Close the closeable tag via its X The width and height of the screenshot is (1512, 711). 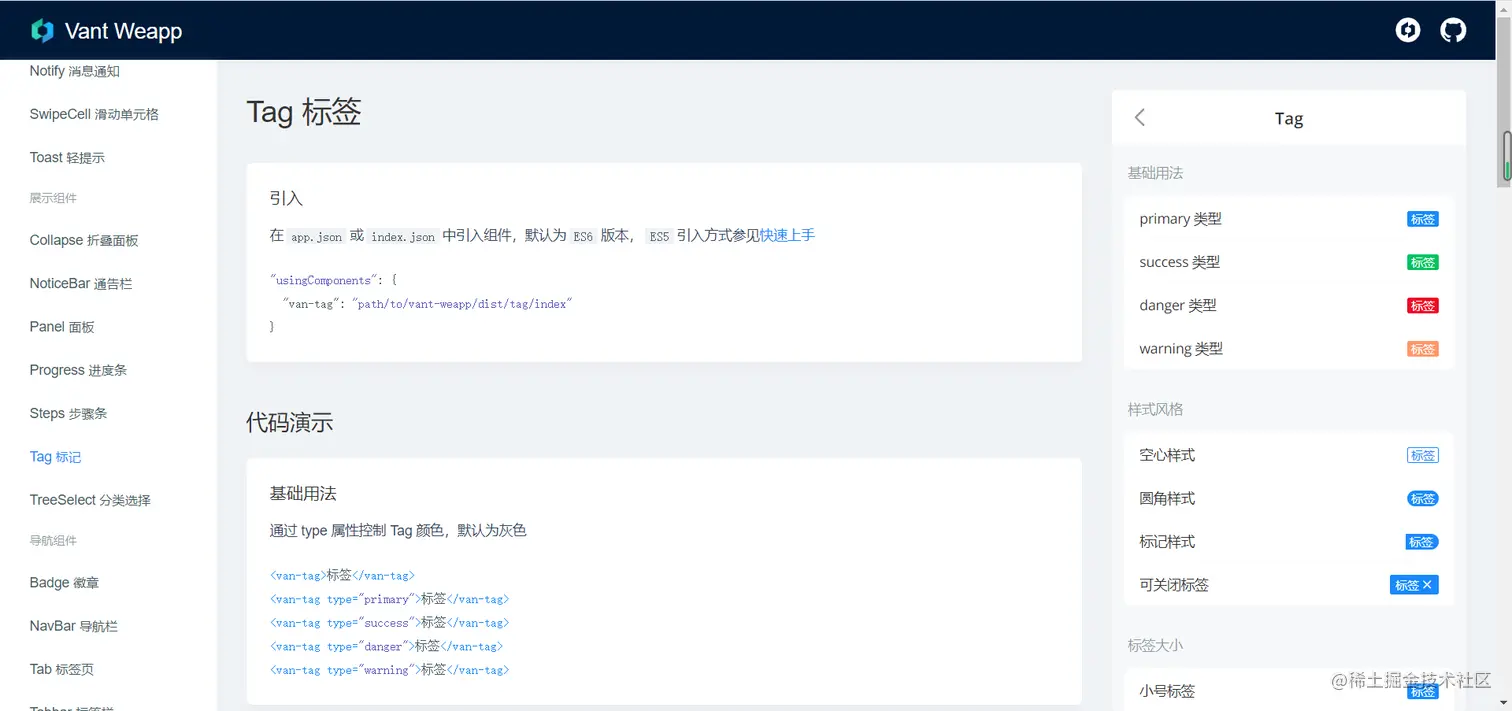(x=1427, y=585)
